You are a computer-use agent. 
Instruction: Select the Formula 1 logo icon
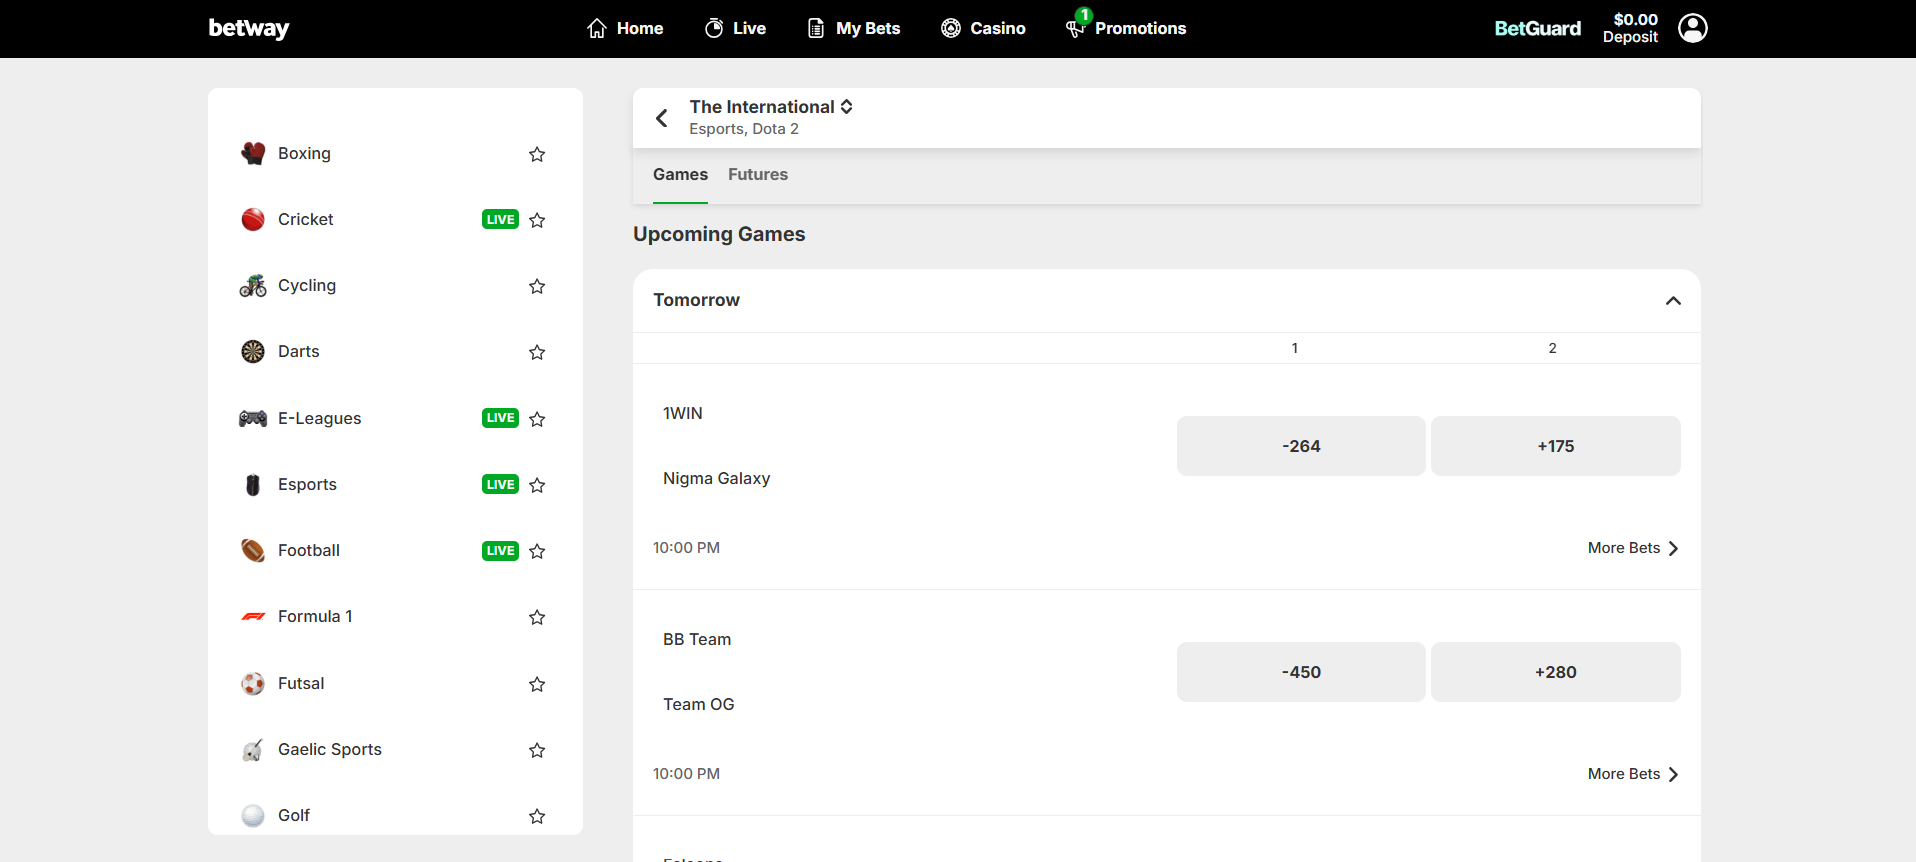coord(253,617)
